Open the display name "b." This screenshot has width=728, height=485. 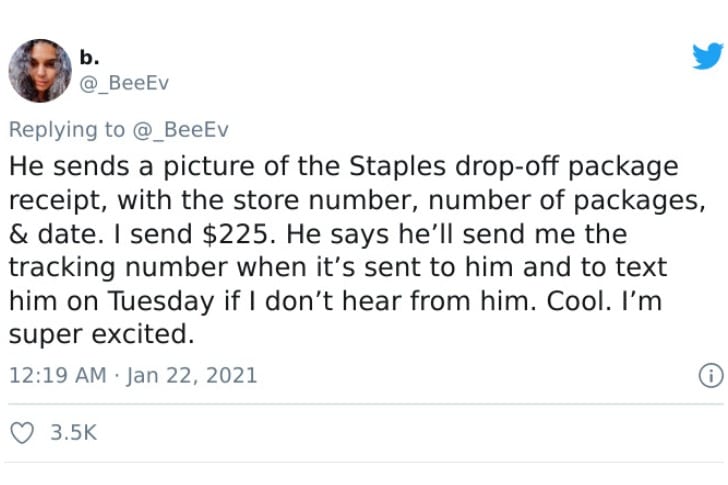coord(89,57)
